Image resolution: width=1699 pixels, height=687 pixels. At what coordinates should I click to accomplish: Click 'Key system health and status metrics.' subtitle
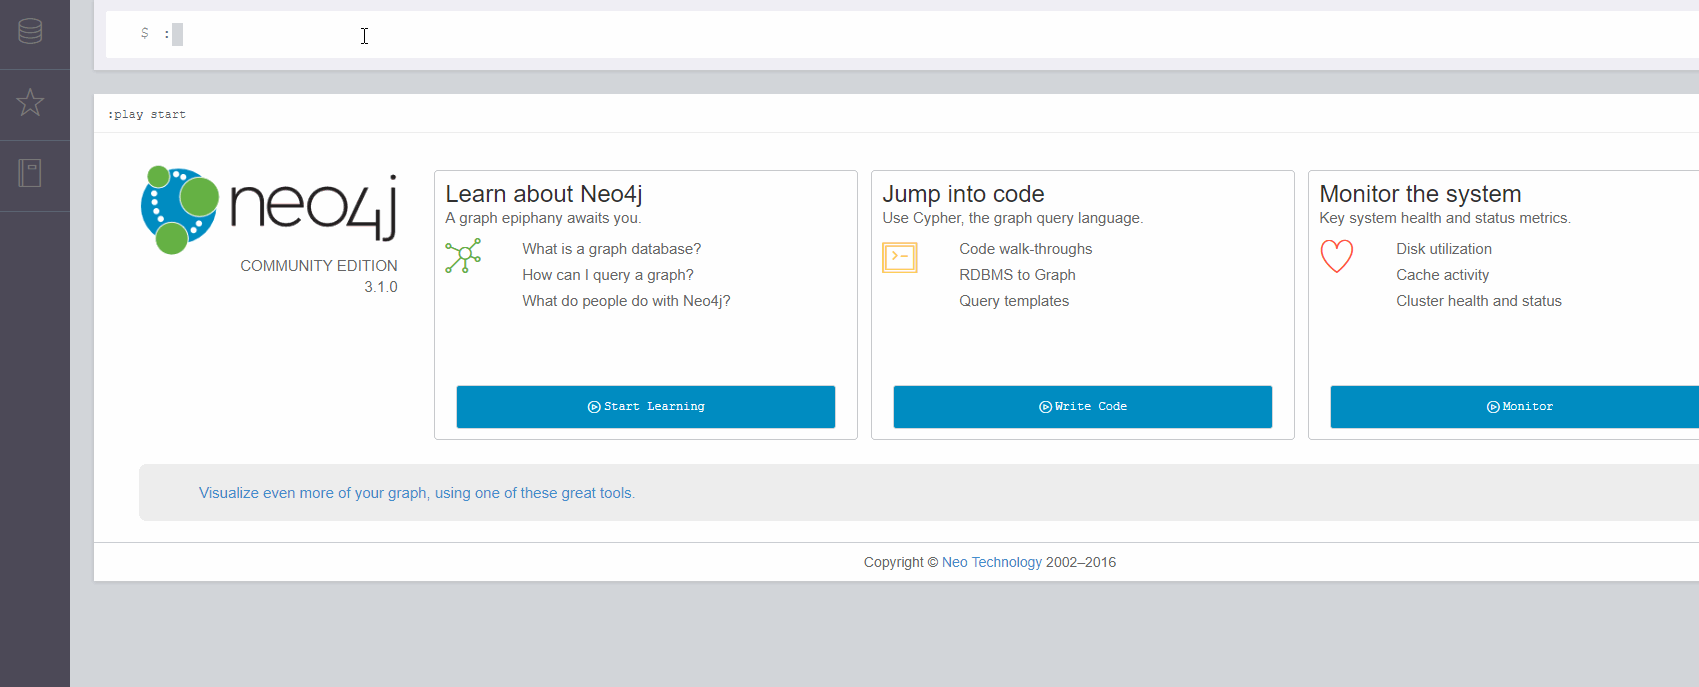[1445, 218]
